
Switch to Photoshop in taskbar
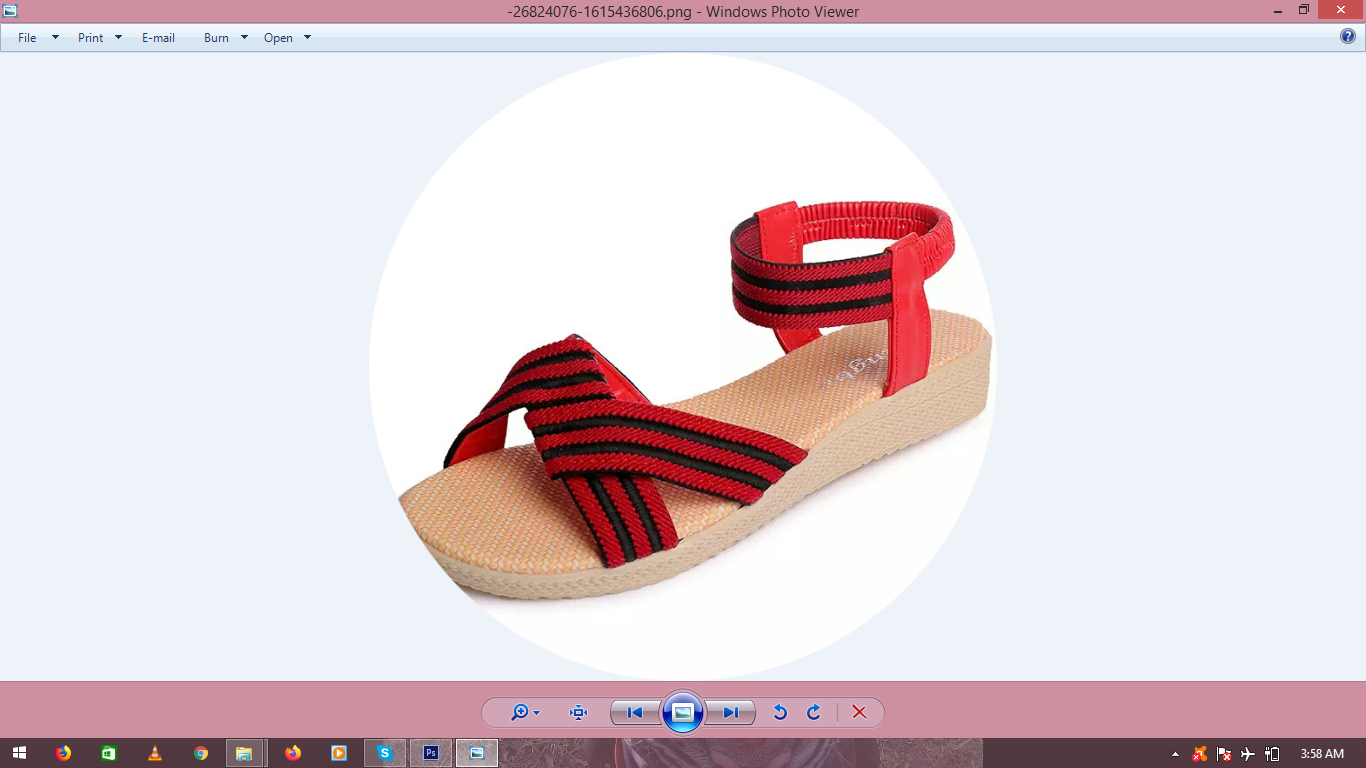(431, 753)
